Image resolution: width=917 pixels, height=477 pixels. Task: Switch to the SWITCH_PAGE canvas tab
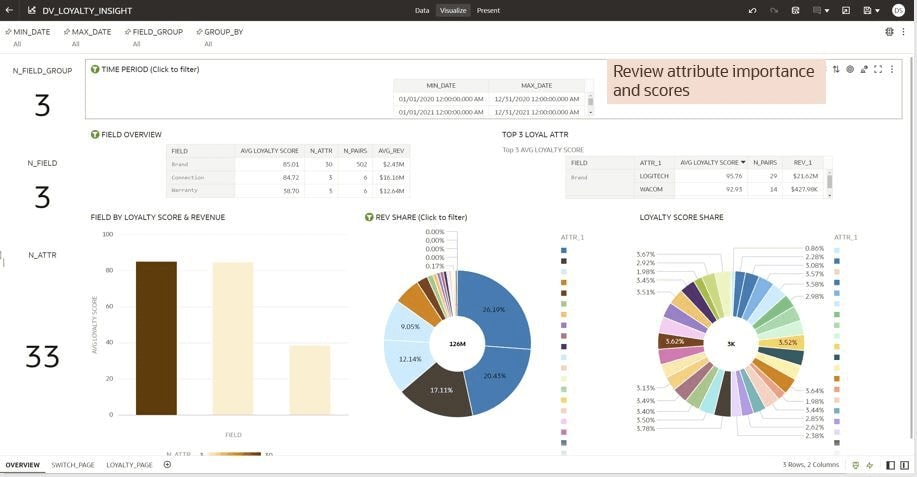tap(73, 465)
